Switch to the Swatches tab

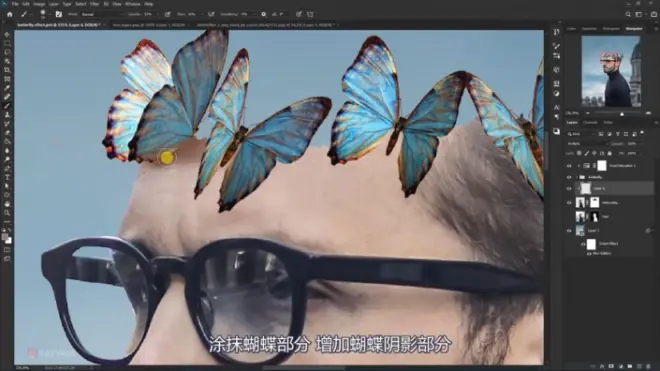click(x=589, y=29)
